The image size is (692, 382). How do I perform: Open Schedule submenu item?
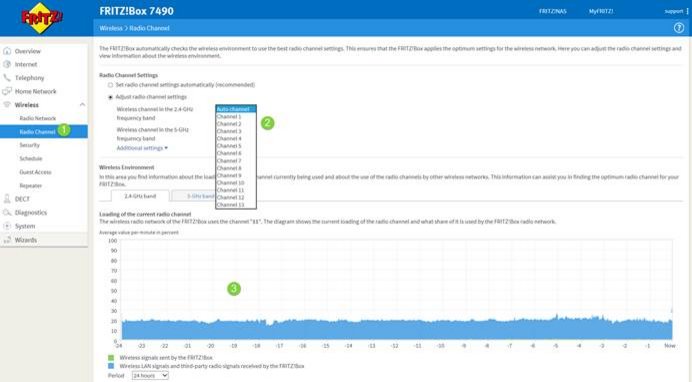coord(31,158)
